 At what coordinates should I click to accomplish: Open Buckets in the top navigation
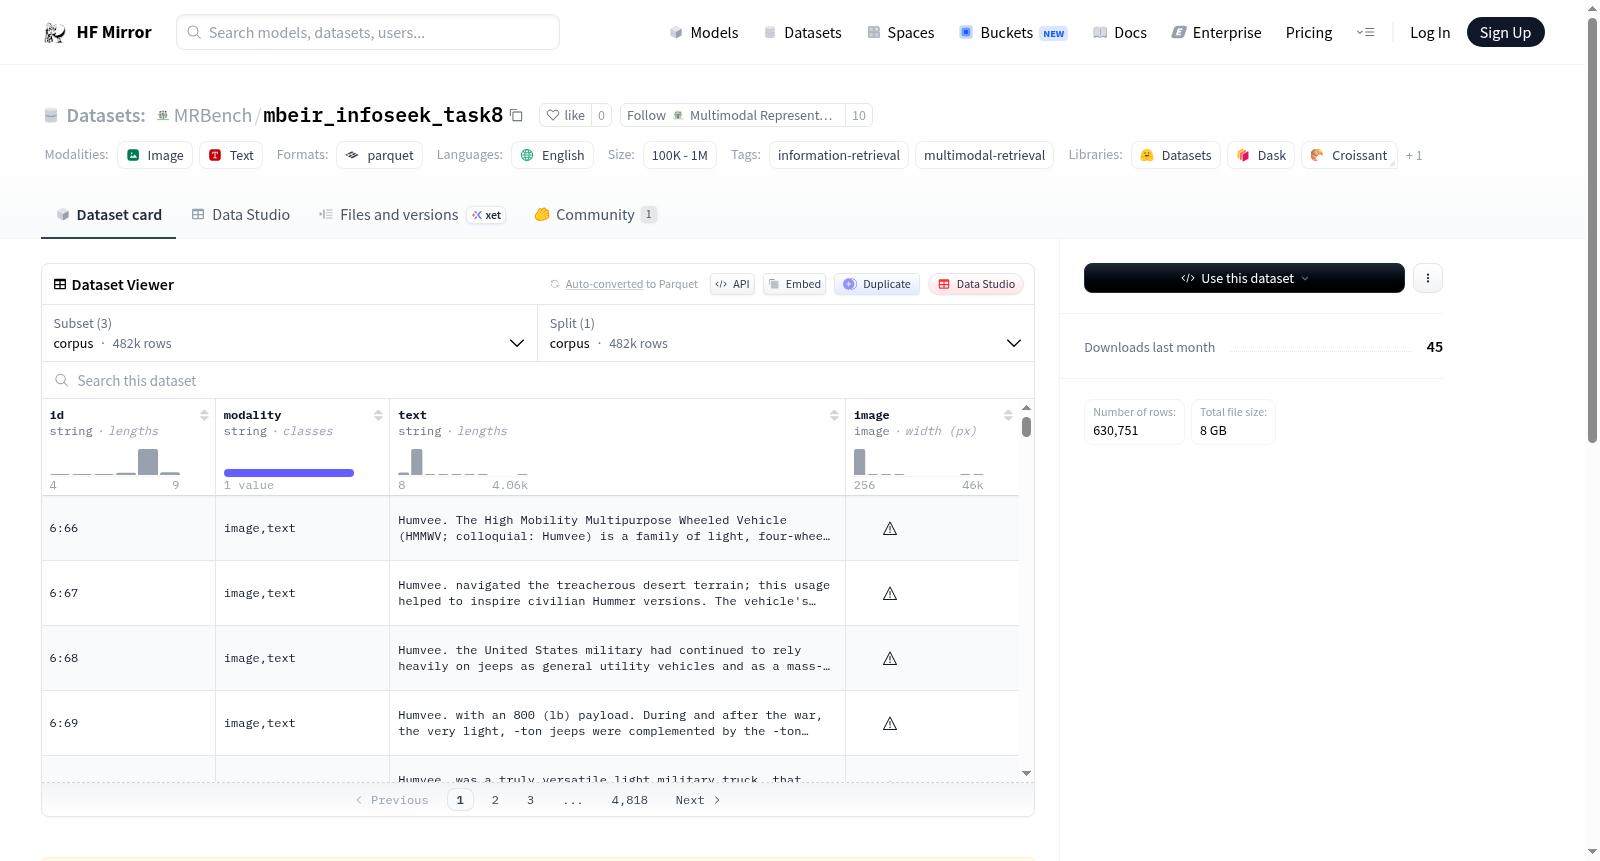[1013, 33]
